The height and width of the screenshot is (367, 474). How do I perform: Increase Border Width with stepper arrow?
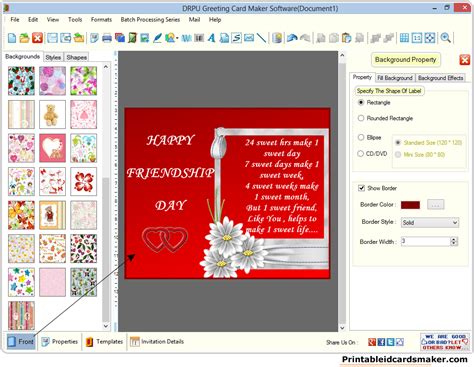tap(454, 239)
